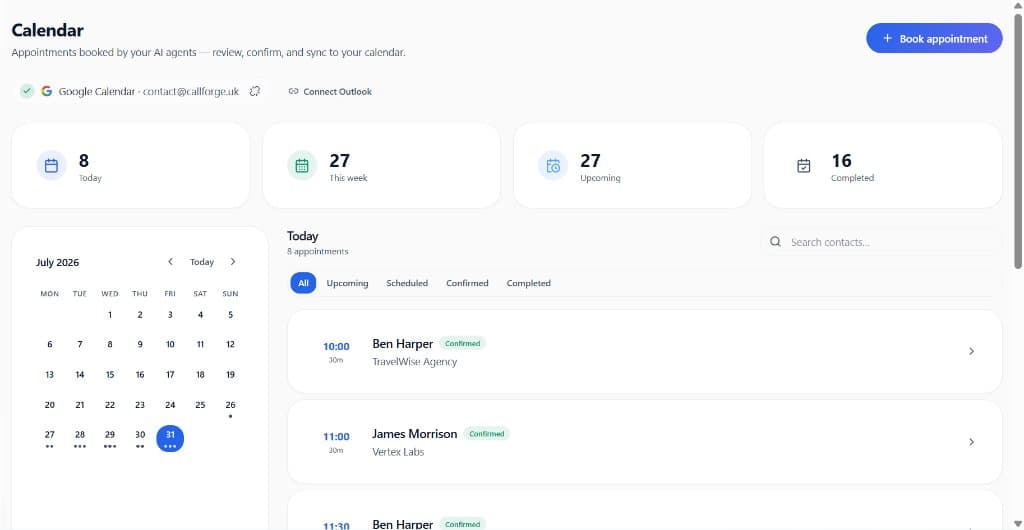The image size is (1024, 530).
Task: Click TravelWise Agency company text
Action: tap(415, 362)
